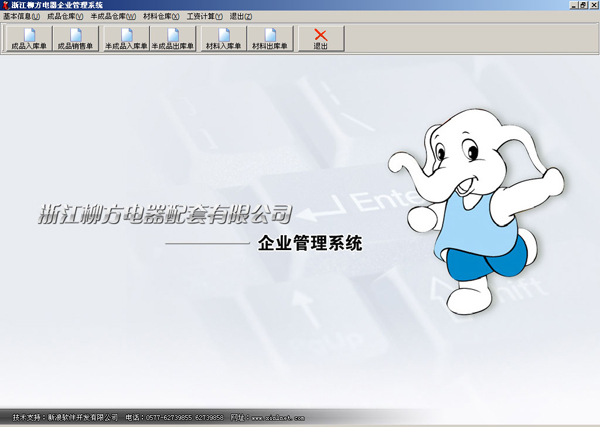Screen dimensions: 600x427
Task: Click the 浙江柳方电器配套有限公司 company title
Action: [x=162, y=213]
